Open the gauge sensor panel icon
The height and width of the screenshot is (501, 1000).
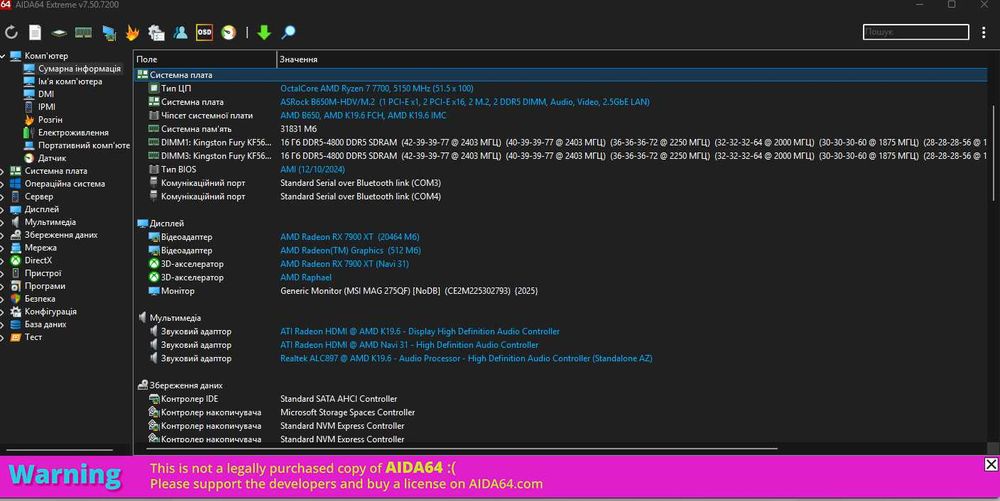pyautogui.click(x=228, y=32)
